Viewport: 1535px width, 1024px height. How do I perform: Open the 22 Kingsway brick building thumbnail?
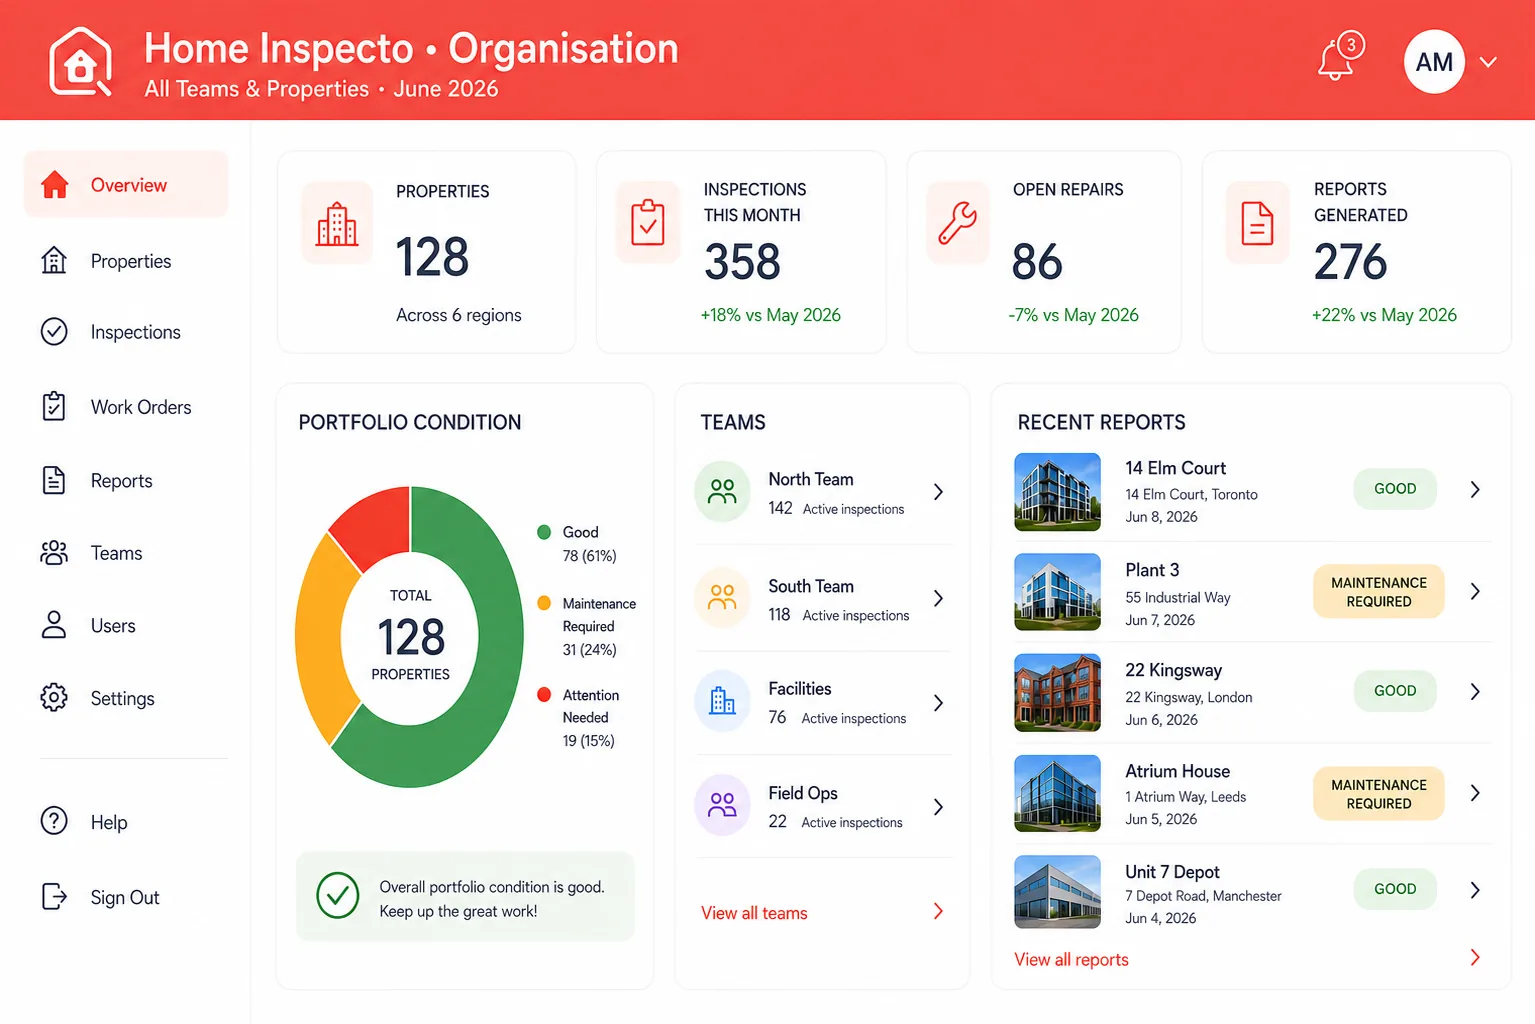[1057, 693]
